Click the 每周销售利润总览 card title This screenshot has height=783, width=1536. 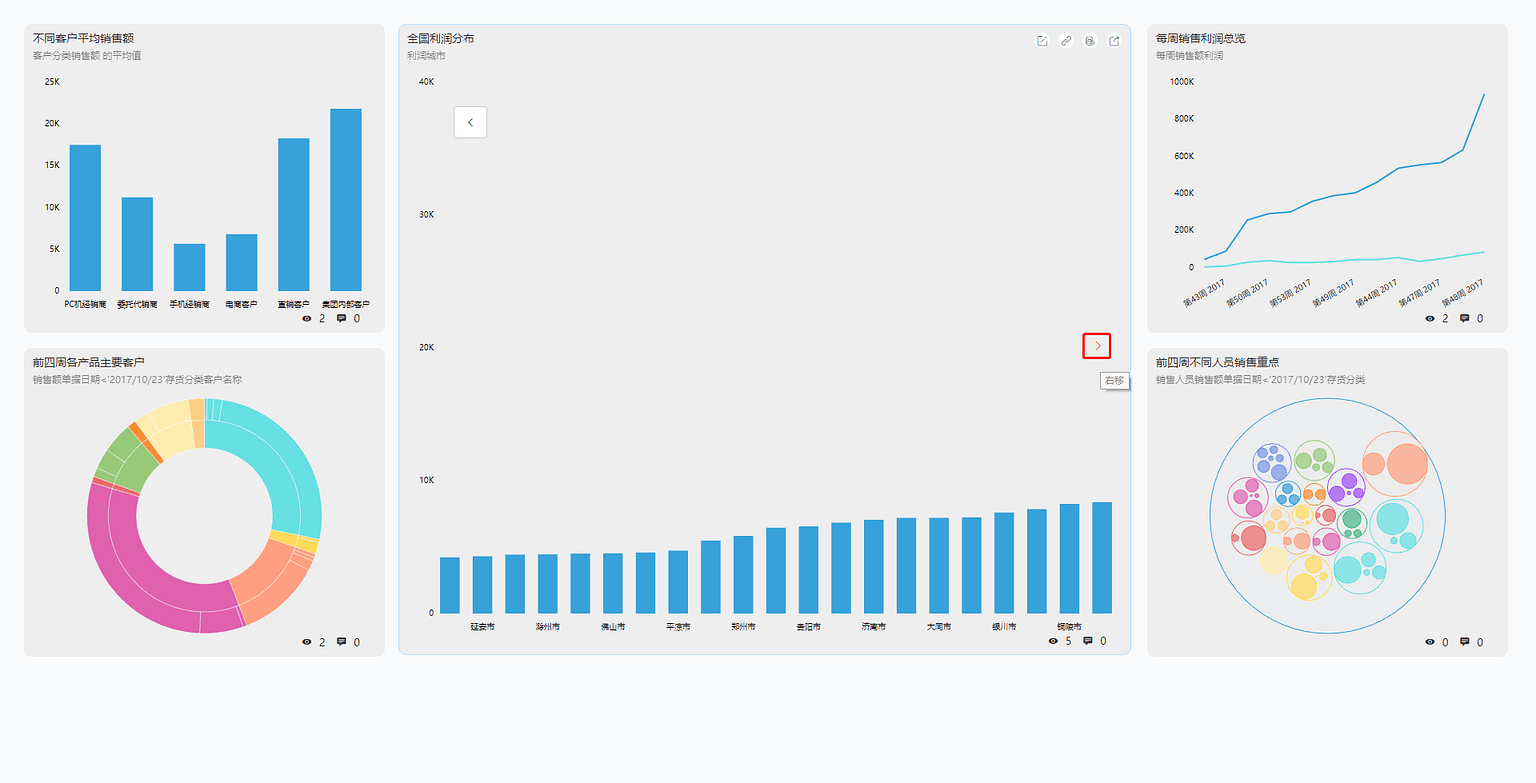tap(1201, 38)
